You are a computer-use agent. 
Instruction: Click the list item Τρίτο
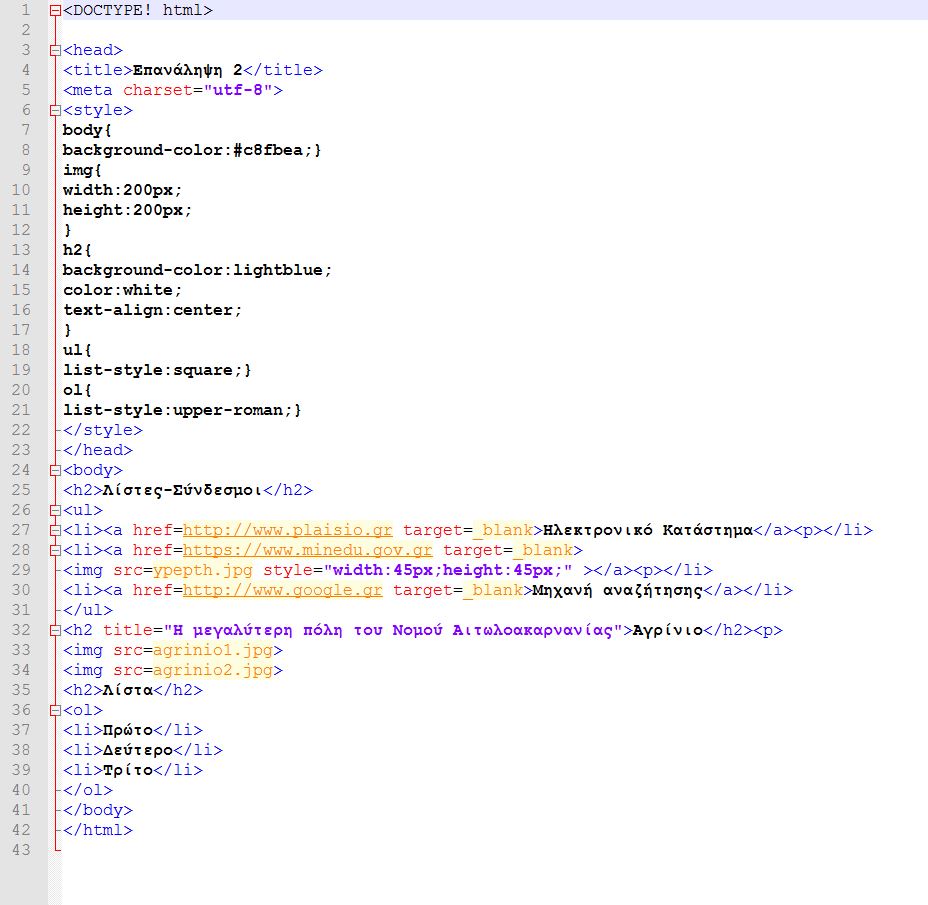pos(128,770)
